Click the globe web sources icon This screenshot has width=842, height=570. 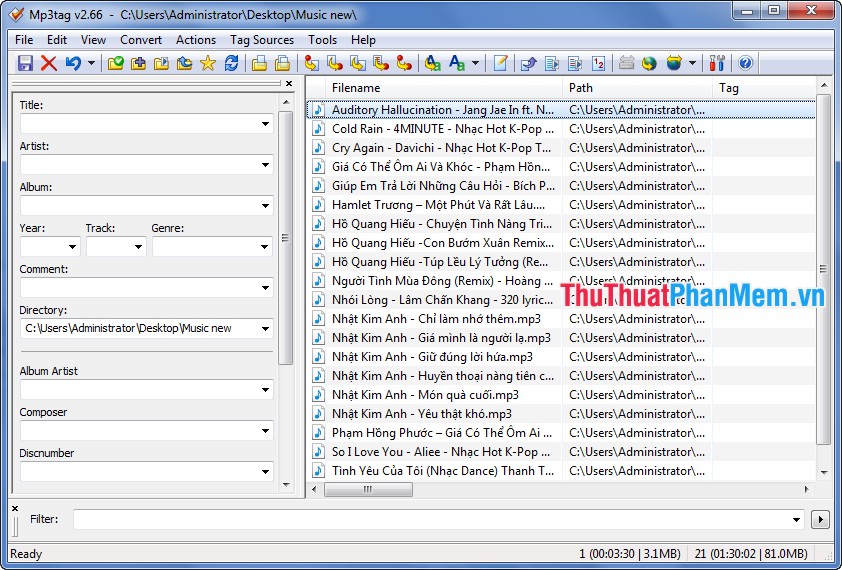pyautogui.click(x=649, y=63)
